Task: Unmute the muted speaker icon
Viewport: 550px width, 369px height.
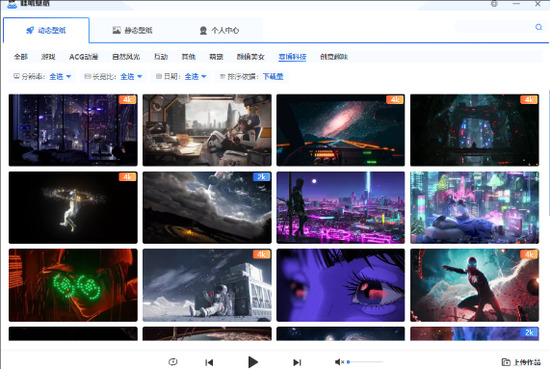Action: 339,362
